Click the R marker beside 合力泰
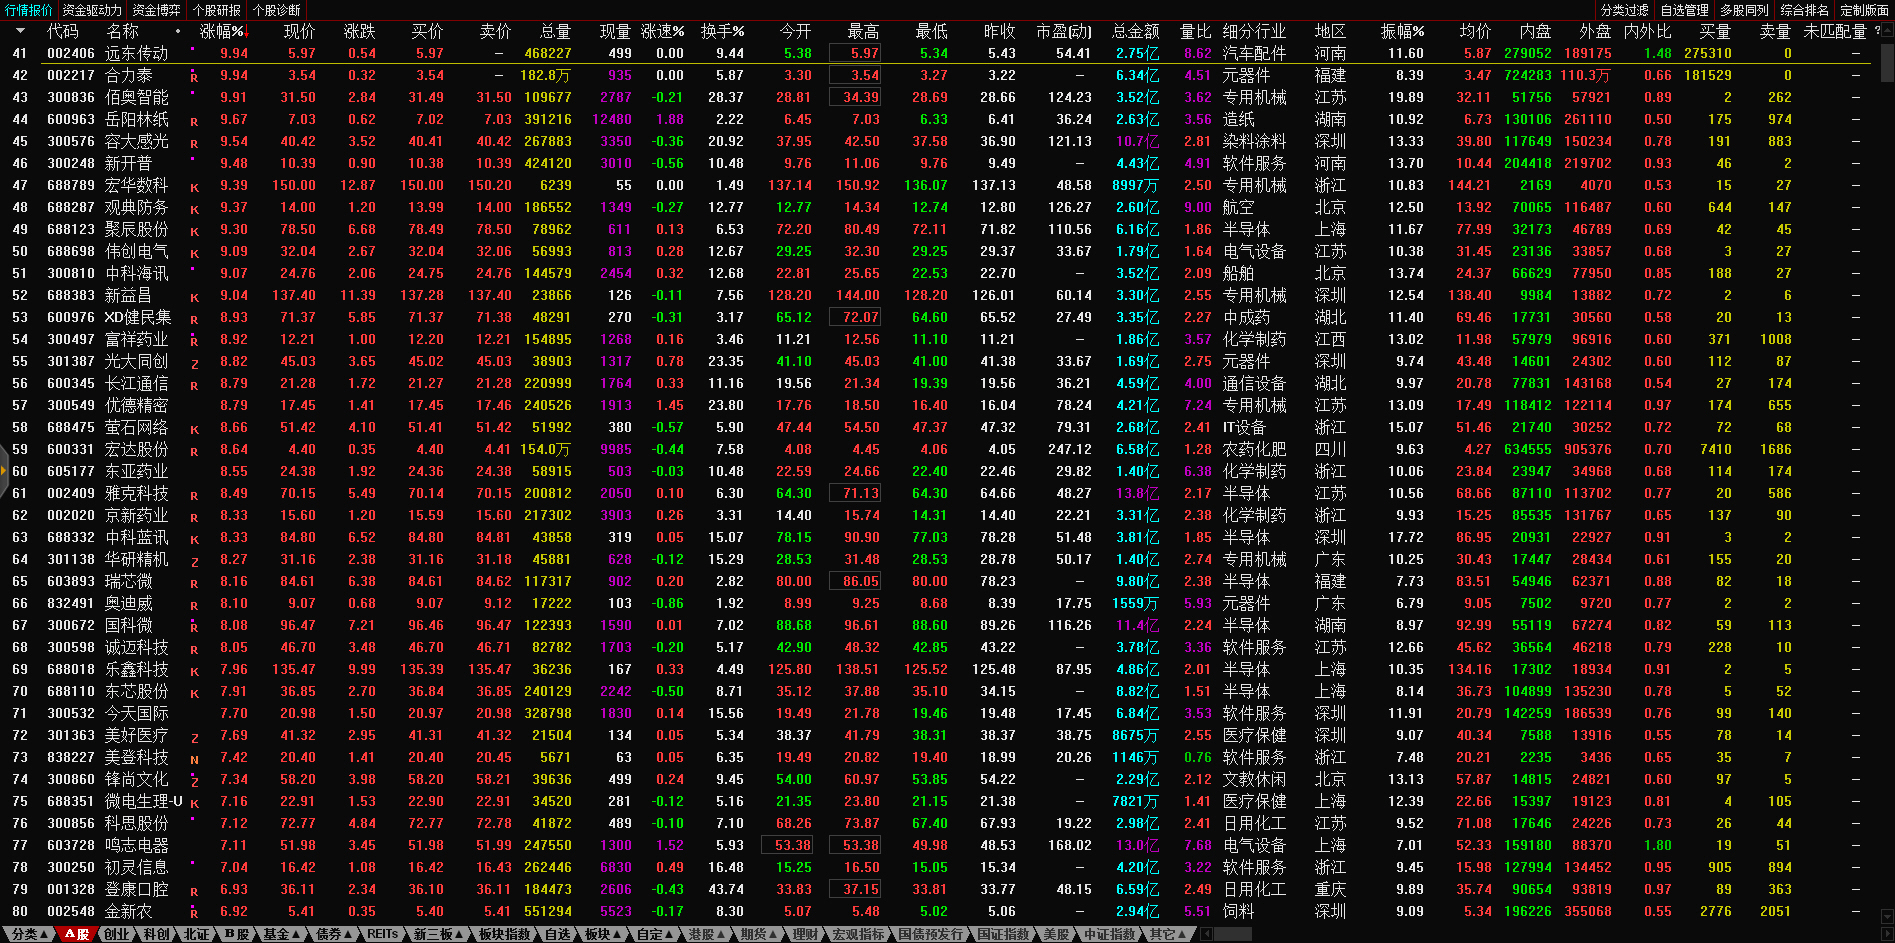This screenshot has width=1895, height=943. click(194, 77)
